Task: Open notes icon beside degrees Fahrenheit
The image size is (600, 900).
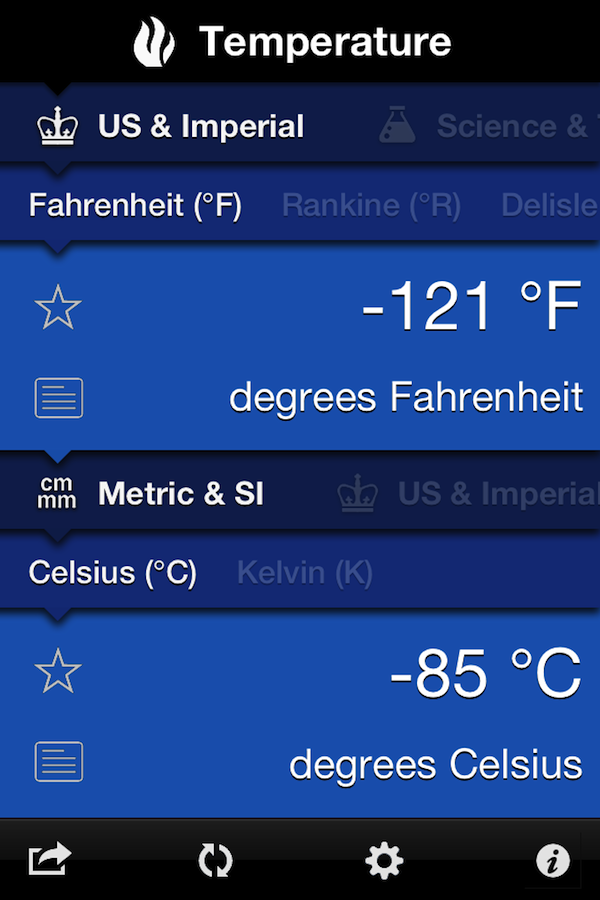Action: click(x=59, y=398)
